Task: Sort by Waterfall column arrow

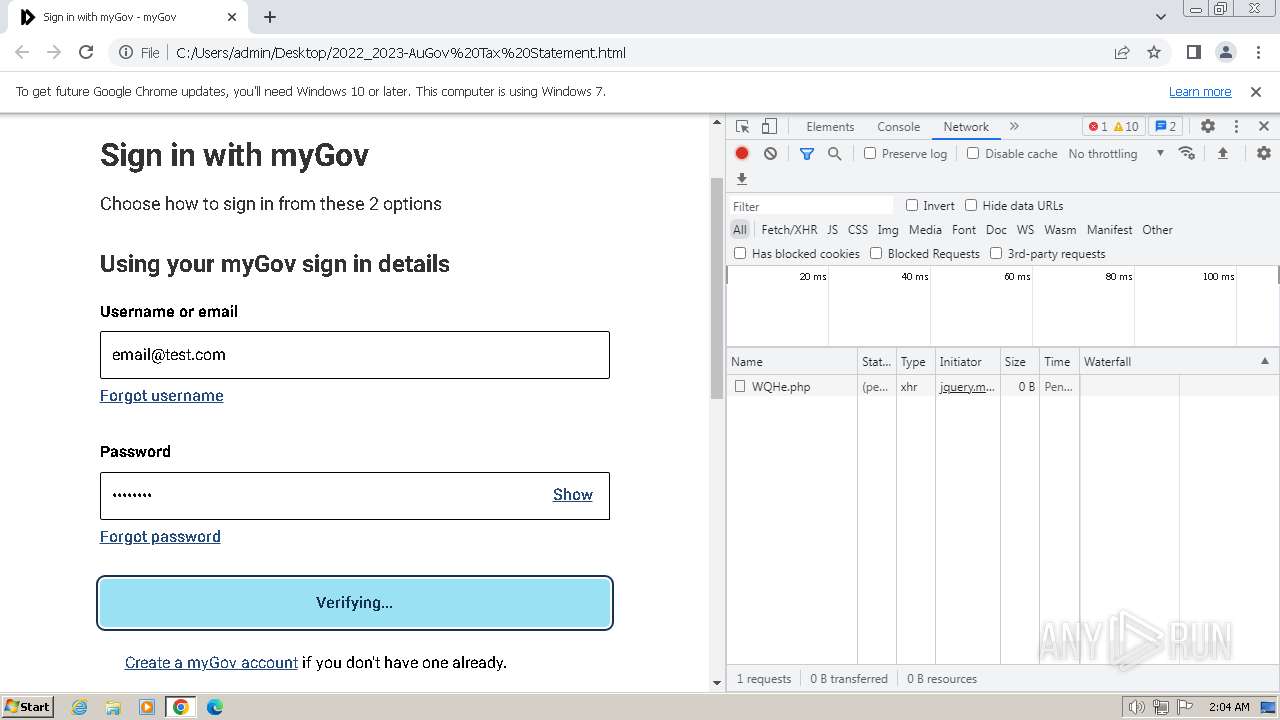Action: [1264, 361]
